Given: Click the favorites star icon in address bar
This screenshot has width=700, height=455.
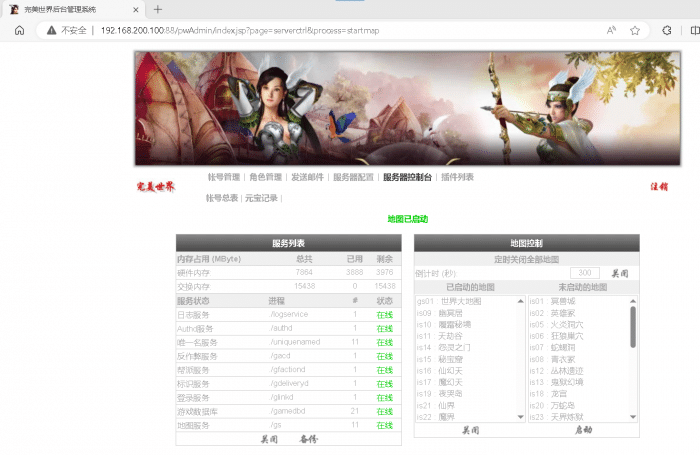Looking at the screenshot, I should [634, 30].
